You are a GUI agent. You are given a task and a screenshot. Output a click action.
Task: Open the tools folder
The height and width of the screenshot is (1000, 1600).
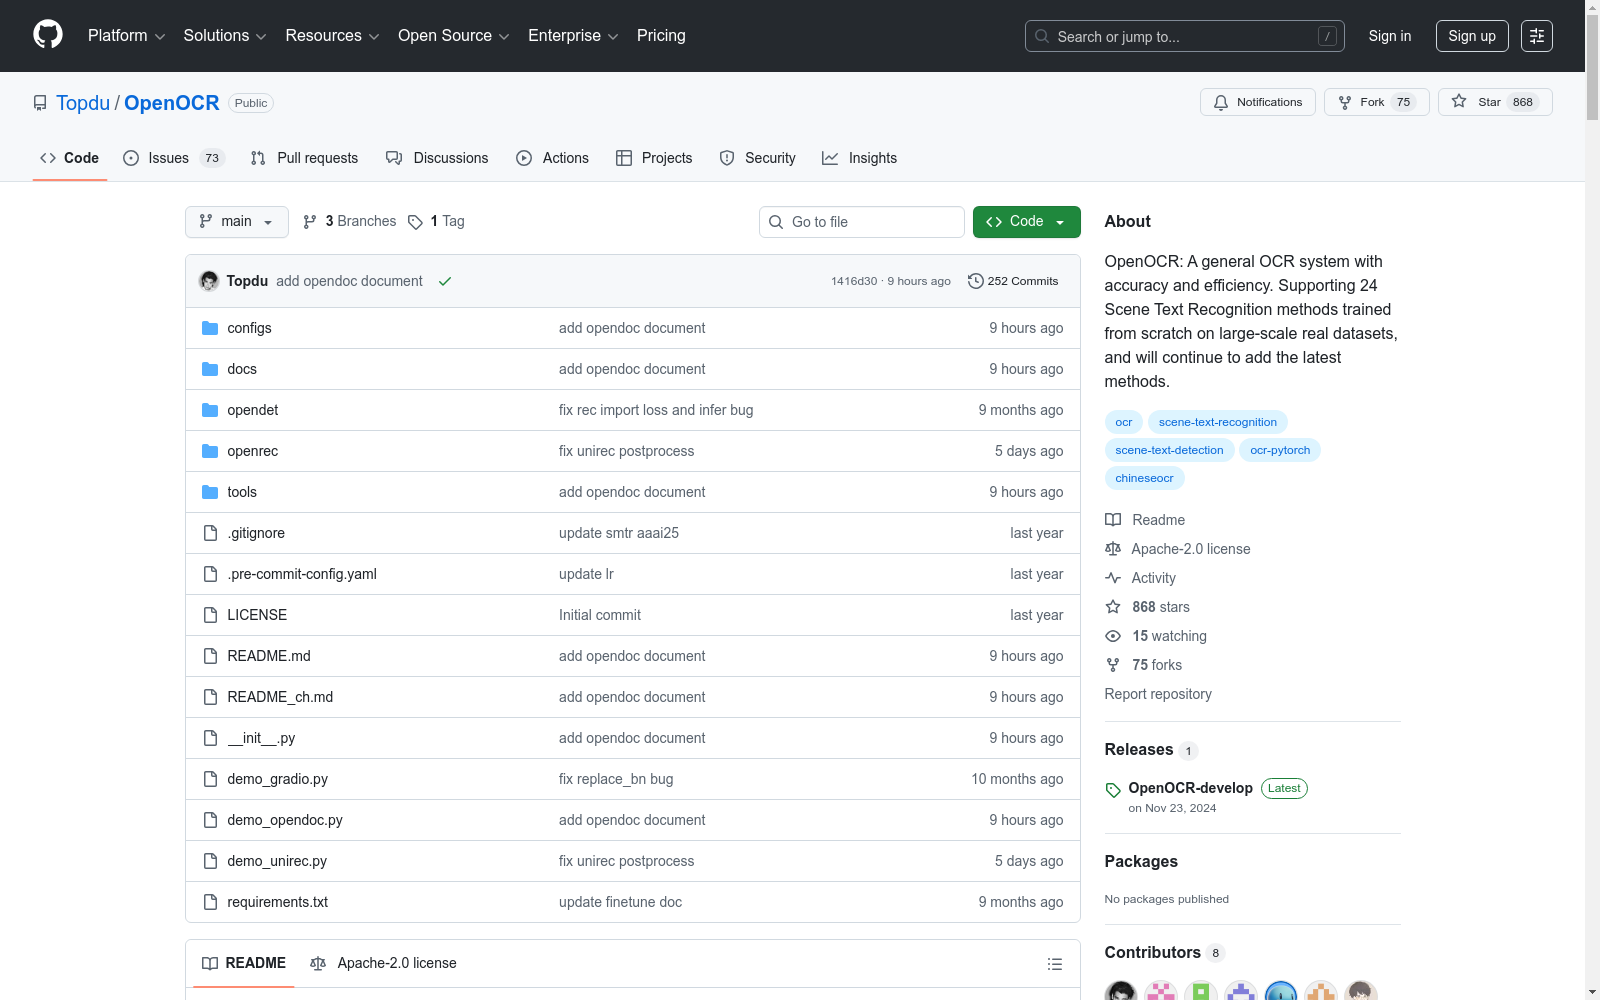pyautogui.click(x=242, y=492)
